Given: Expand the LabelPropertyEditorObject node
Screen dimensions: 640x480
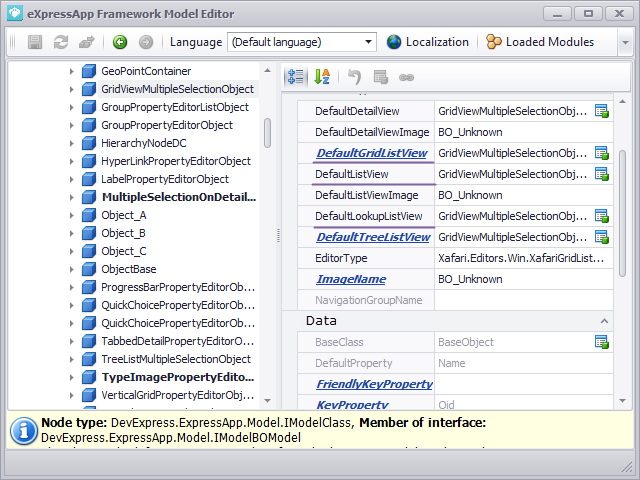Looking at the screenshot, I should (71, 179).
